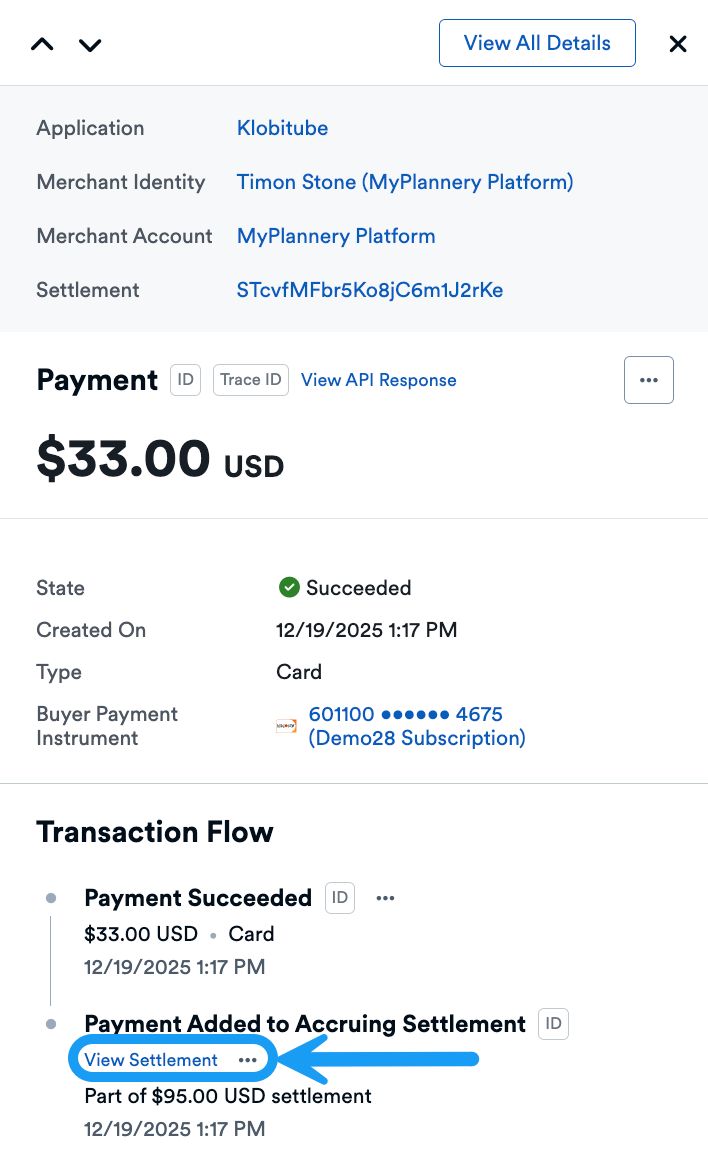Screen dimensions: 708x1166
Task: Open ellipsis menu beside Payment Succeeded
Action: click(385, 898)
